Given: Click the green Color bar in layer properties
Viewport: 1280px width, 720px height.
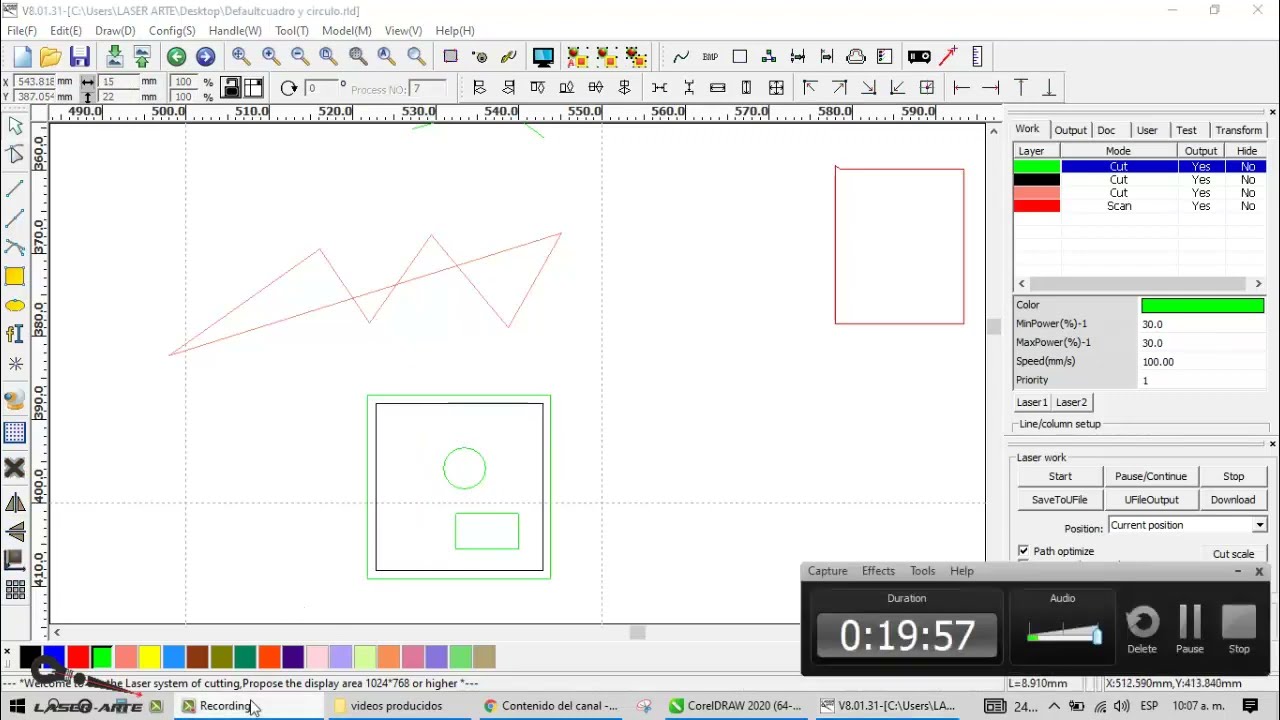Looking at the screenshot, I should coord(1202,306).
